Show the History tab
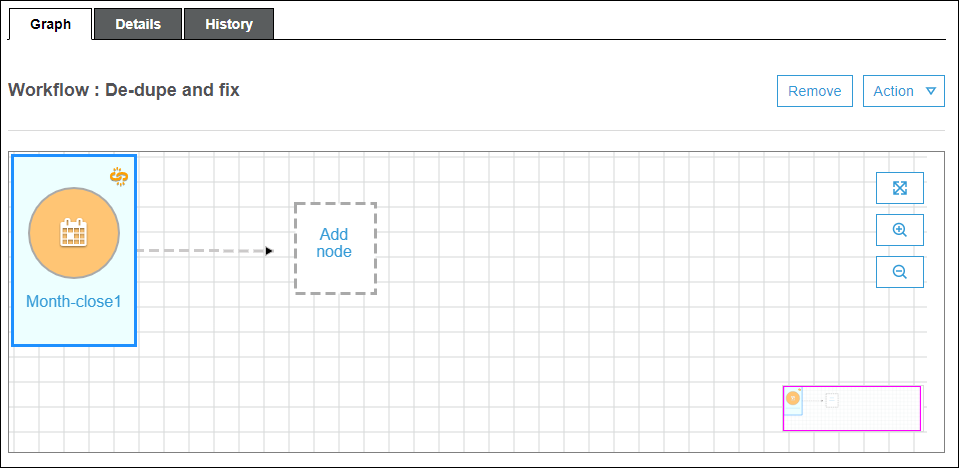Viewport: 959px width, 468px height. tap(229, 24)
